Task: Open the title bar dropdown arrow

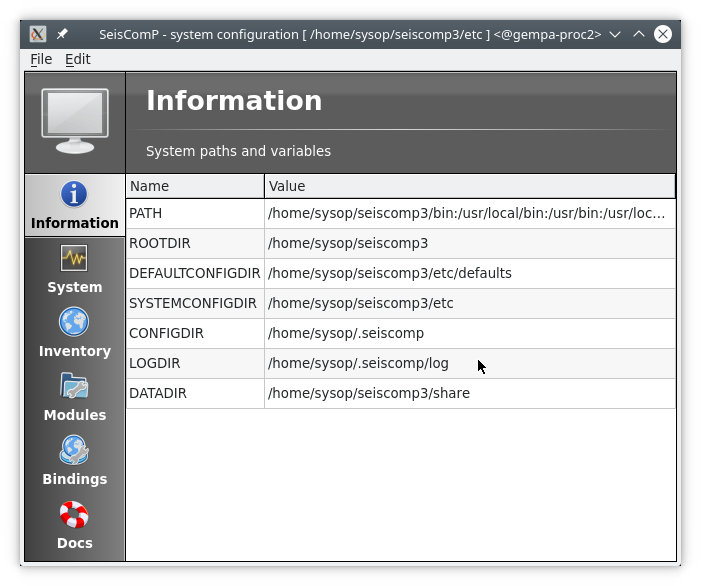Action: click(x=615, y=34)
